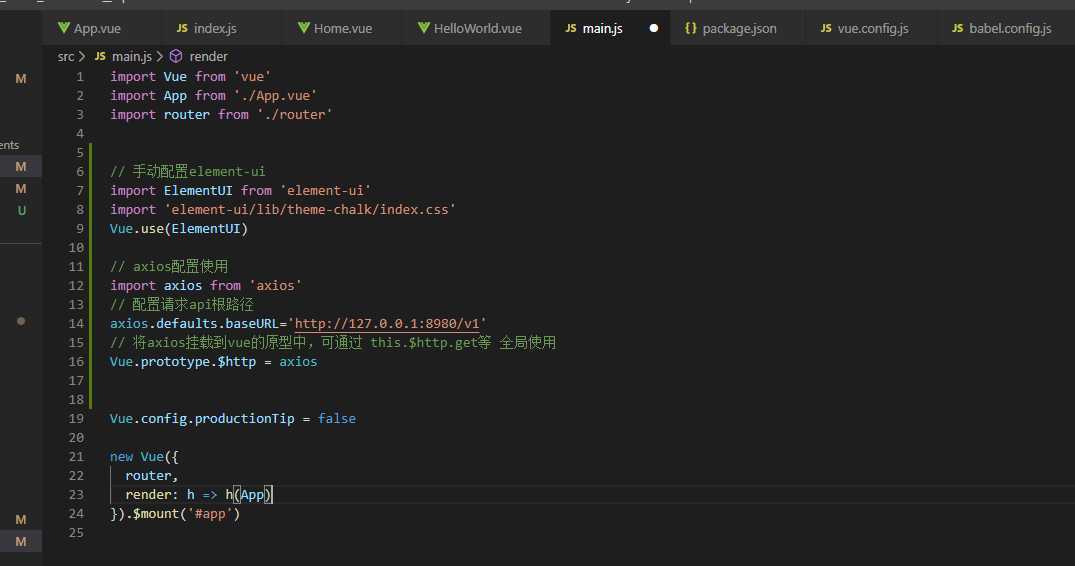The height and width of the screenshot is (566, 1075).
Task: Open the src breadcrumb folder dropdown
Action: [66, 57]
